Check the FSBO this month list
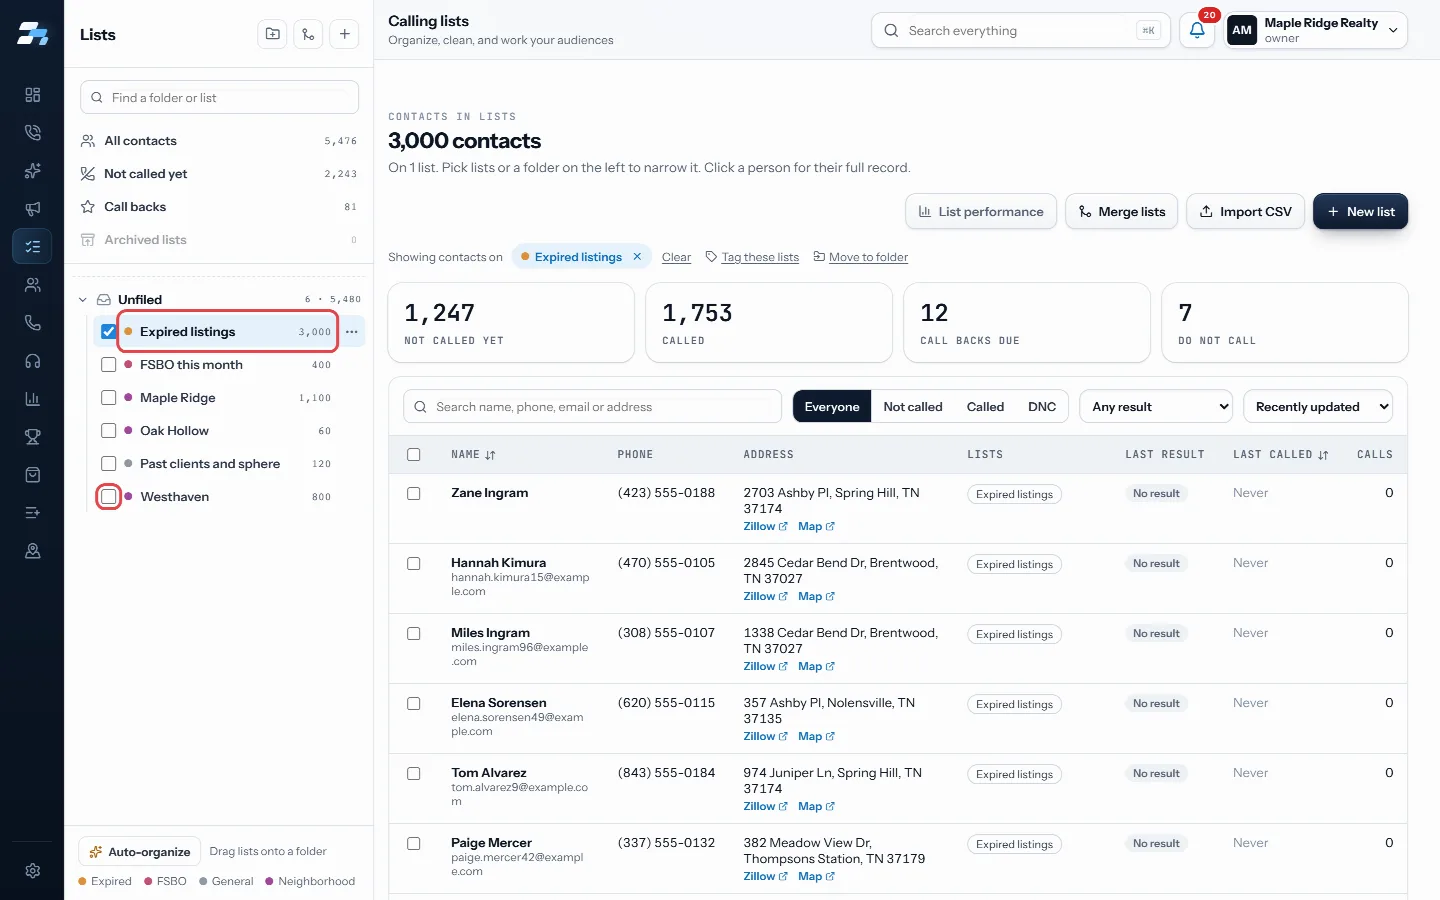 108,365
